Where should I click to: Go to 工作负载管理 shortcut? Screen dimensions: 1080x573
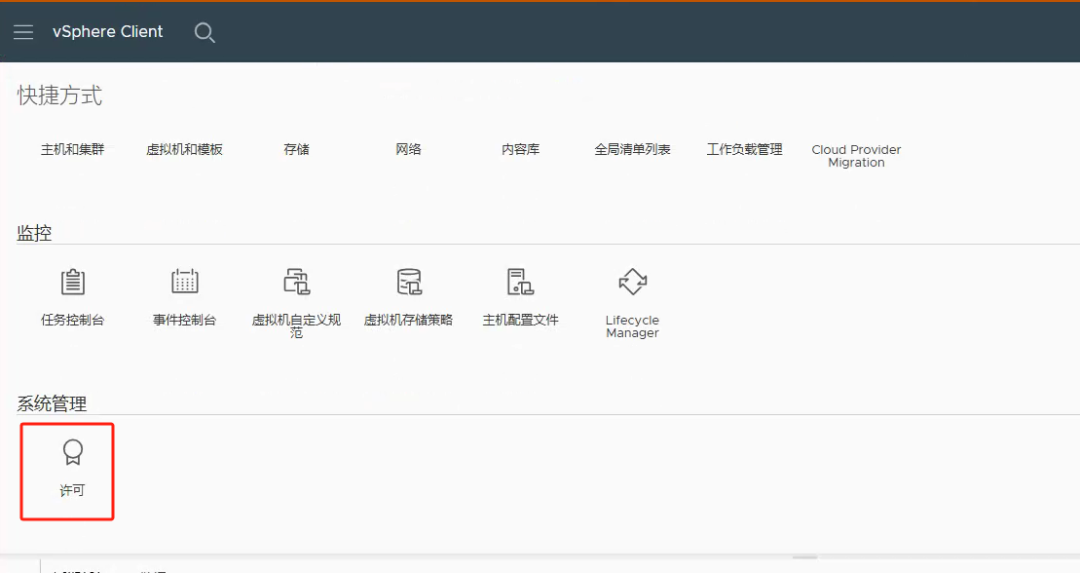tap(745, 149)
